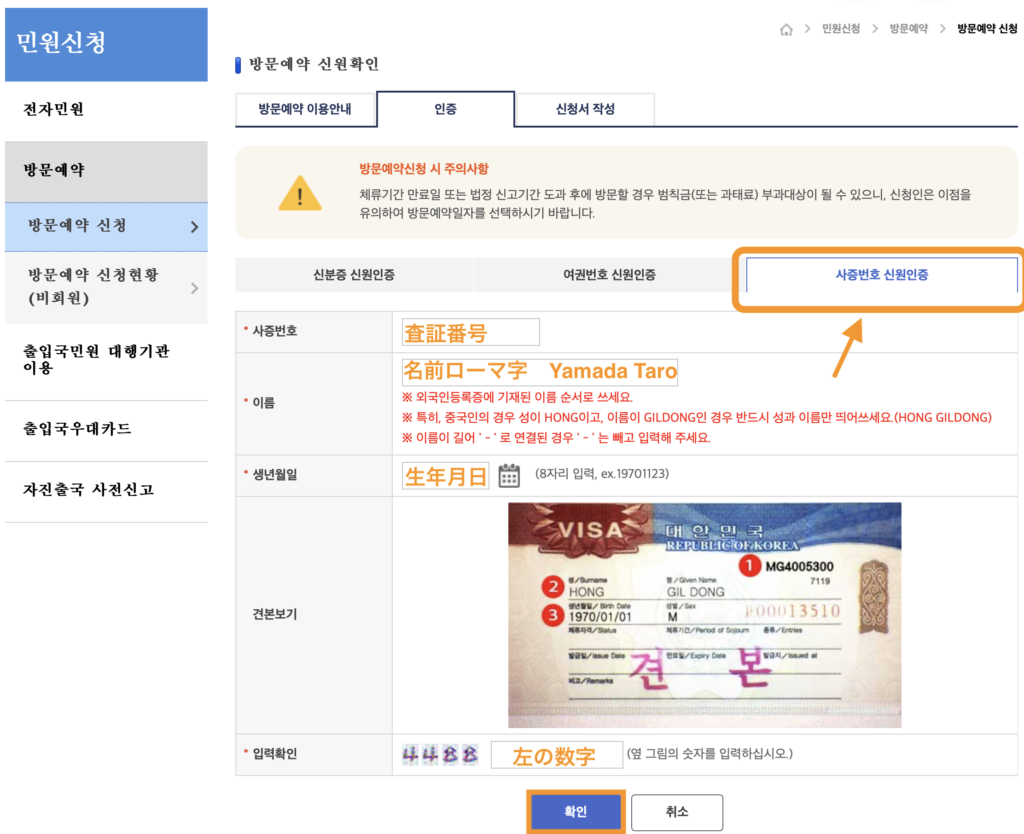This screenshot has width=1024, height=834.
Task: Click the captcha number image
Action: 440,754
